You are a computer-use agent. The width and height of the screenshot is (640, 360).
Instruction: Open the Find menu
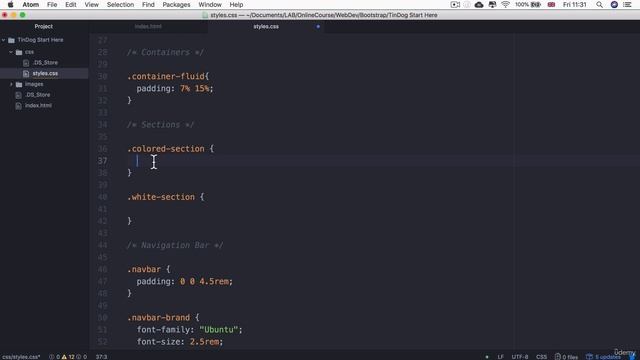click(148, 4)
